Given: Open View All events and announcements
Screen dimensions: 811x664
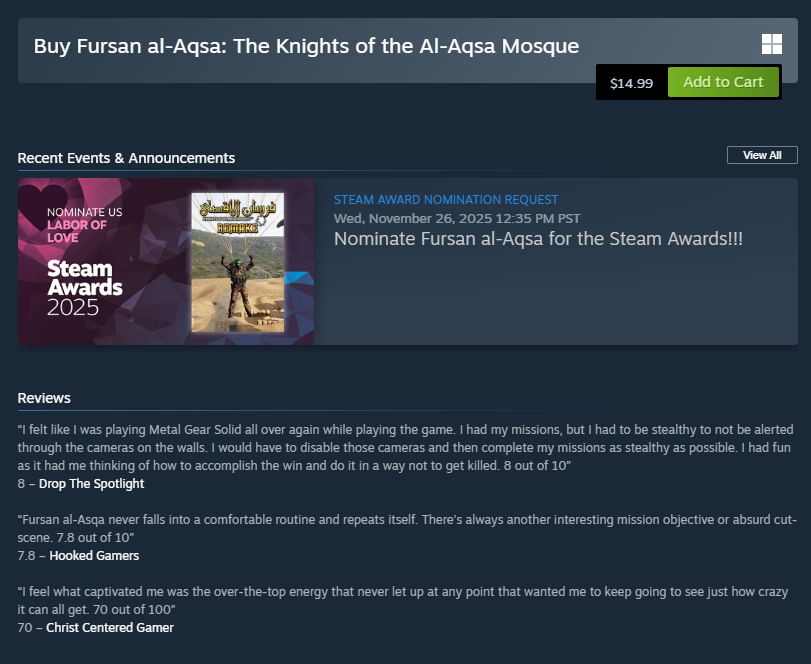Looking at the screenshot, I should [x=762, y=155].
